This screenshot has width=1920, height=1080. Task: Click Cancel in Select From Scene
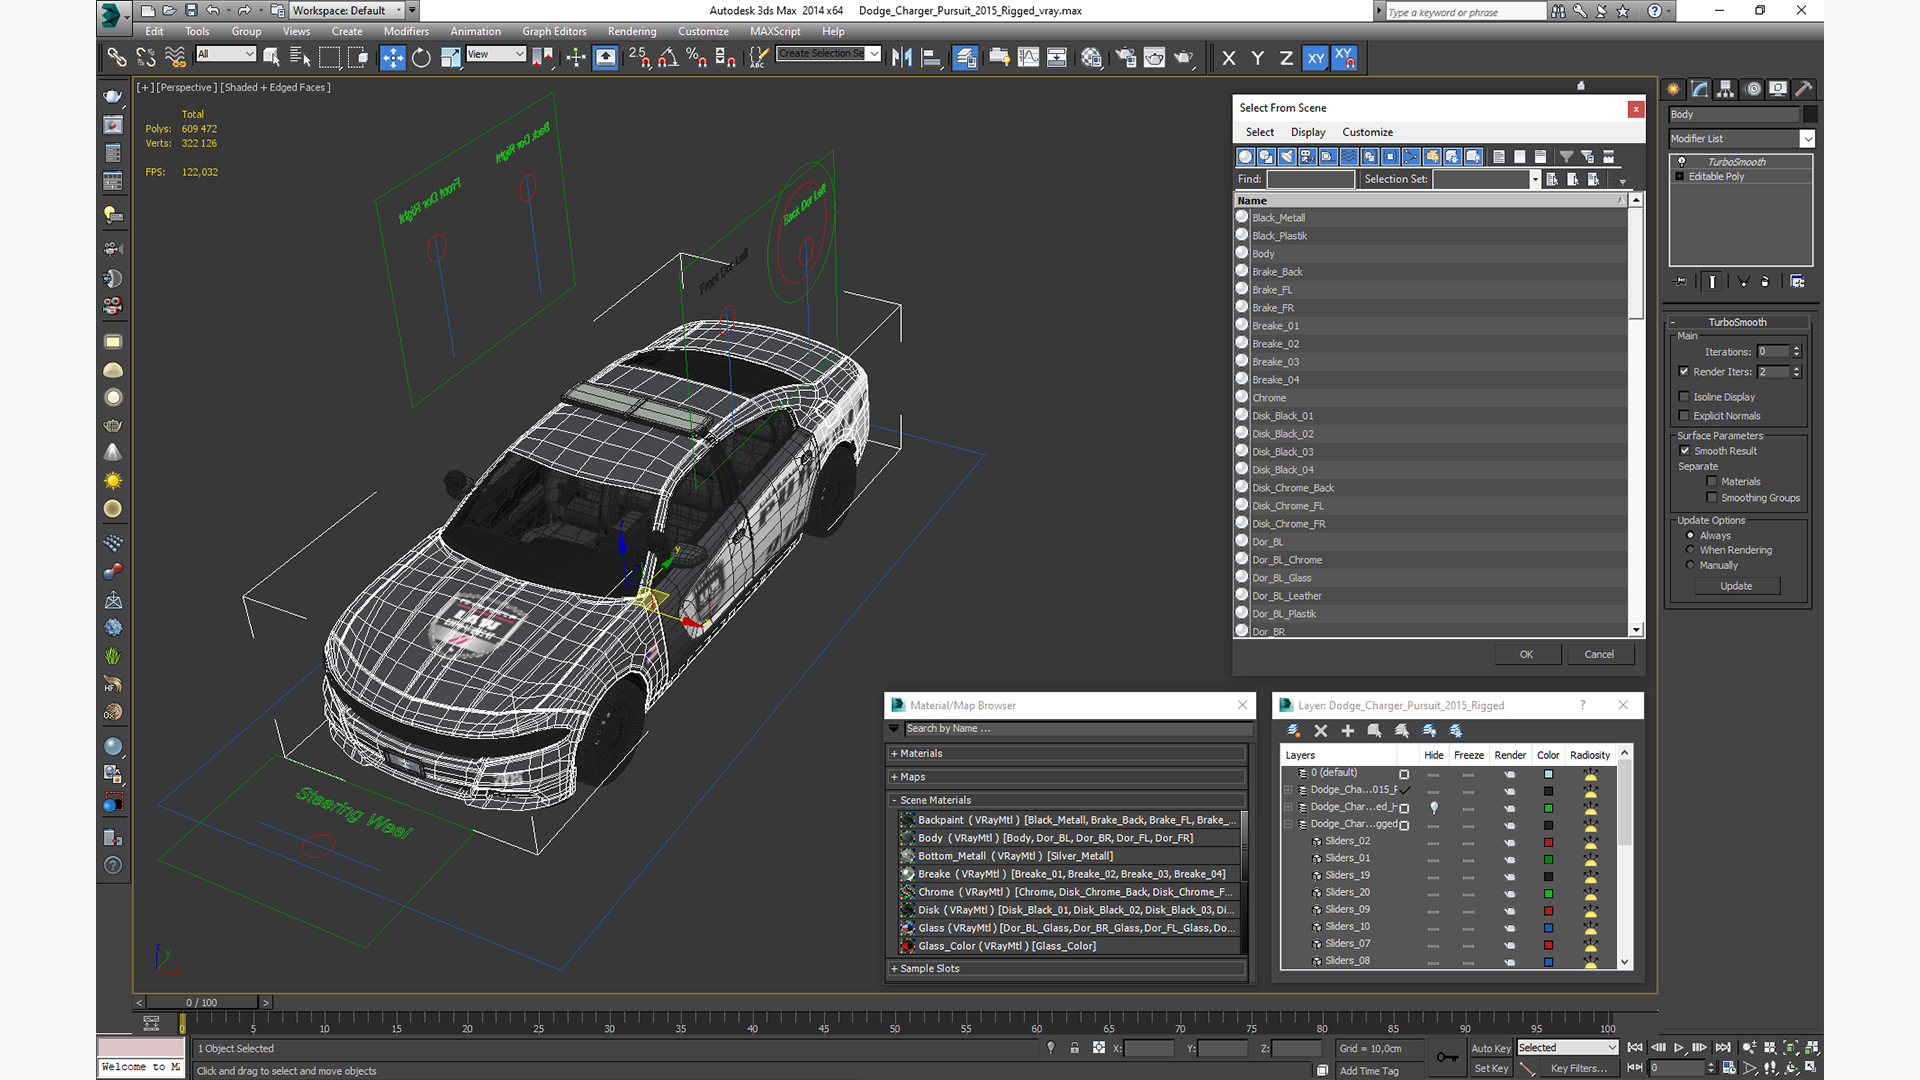(x=1598, y=655)
